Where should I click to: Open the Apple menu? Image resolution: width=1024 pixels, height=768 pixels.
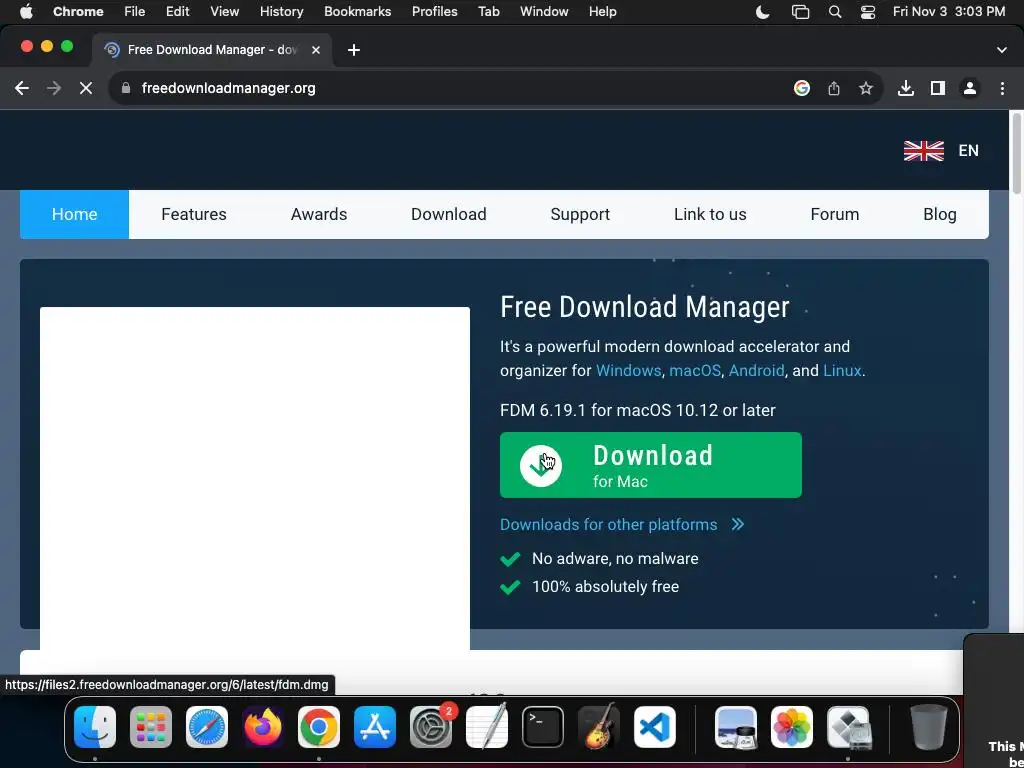[x=26, y=12]
